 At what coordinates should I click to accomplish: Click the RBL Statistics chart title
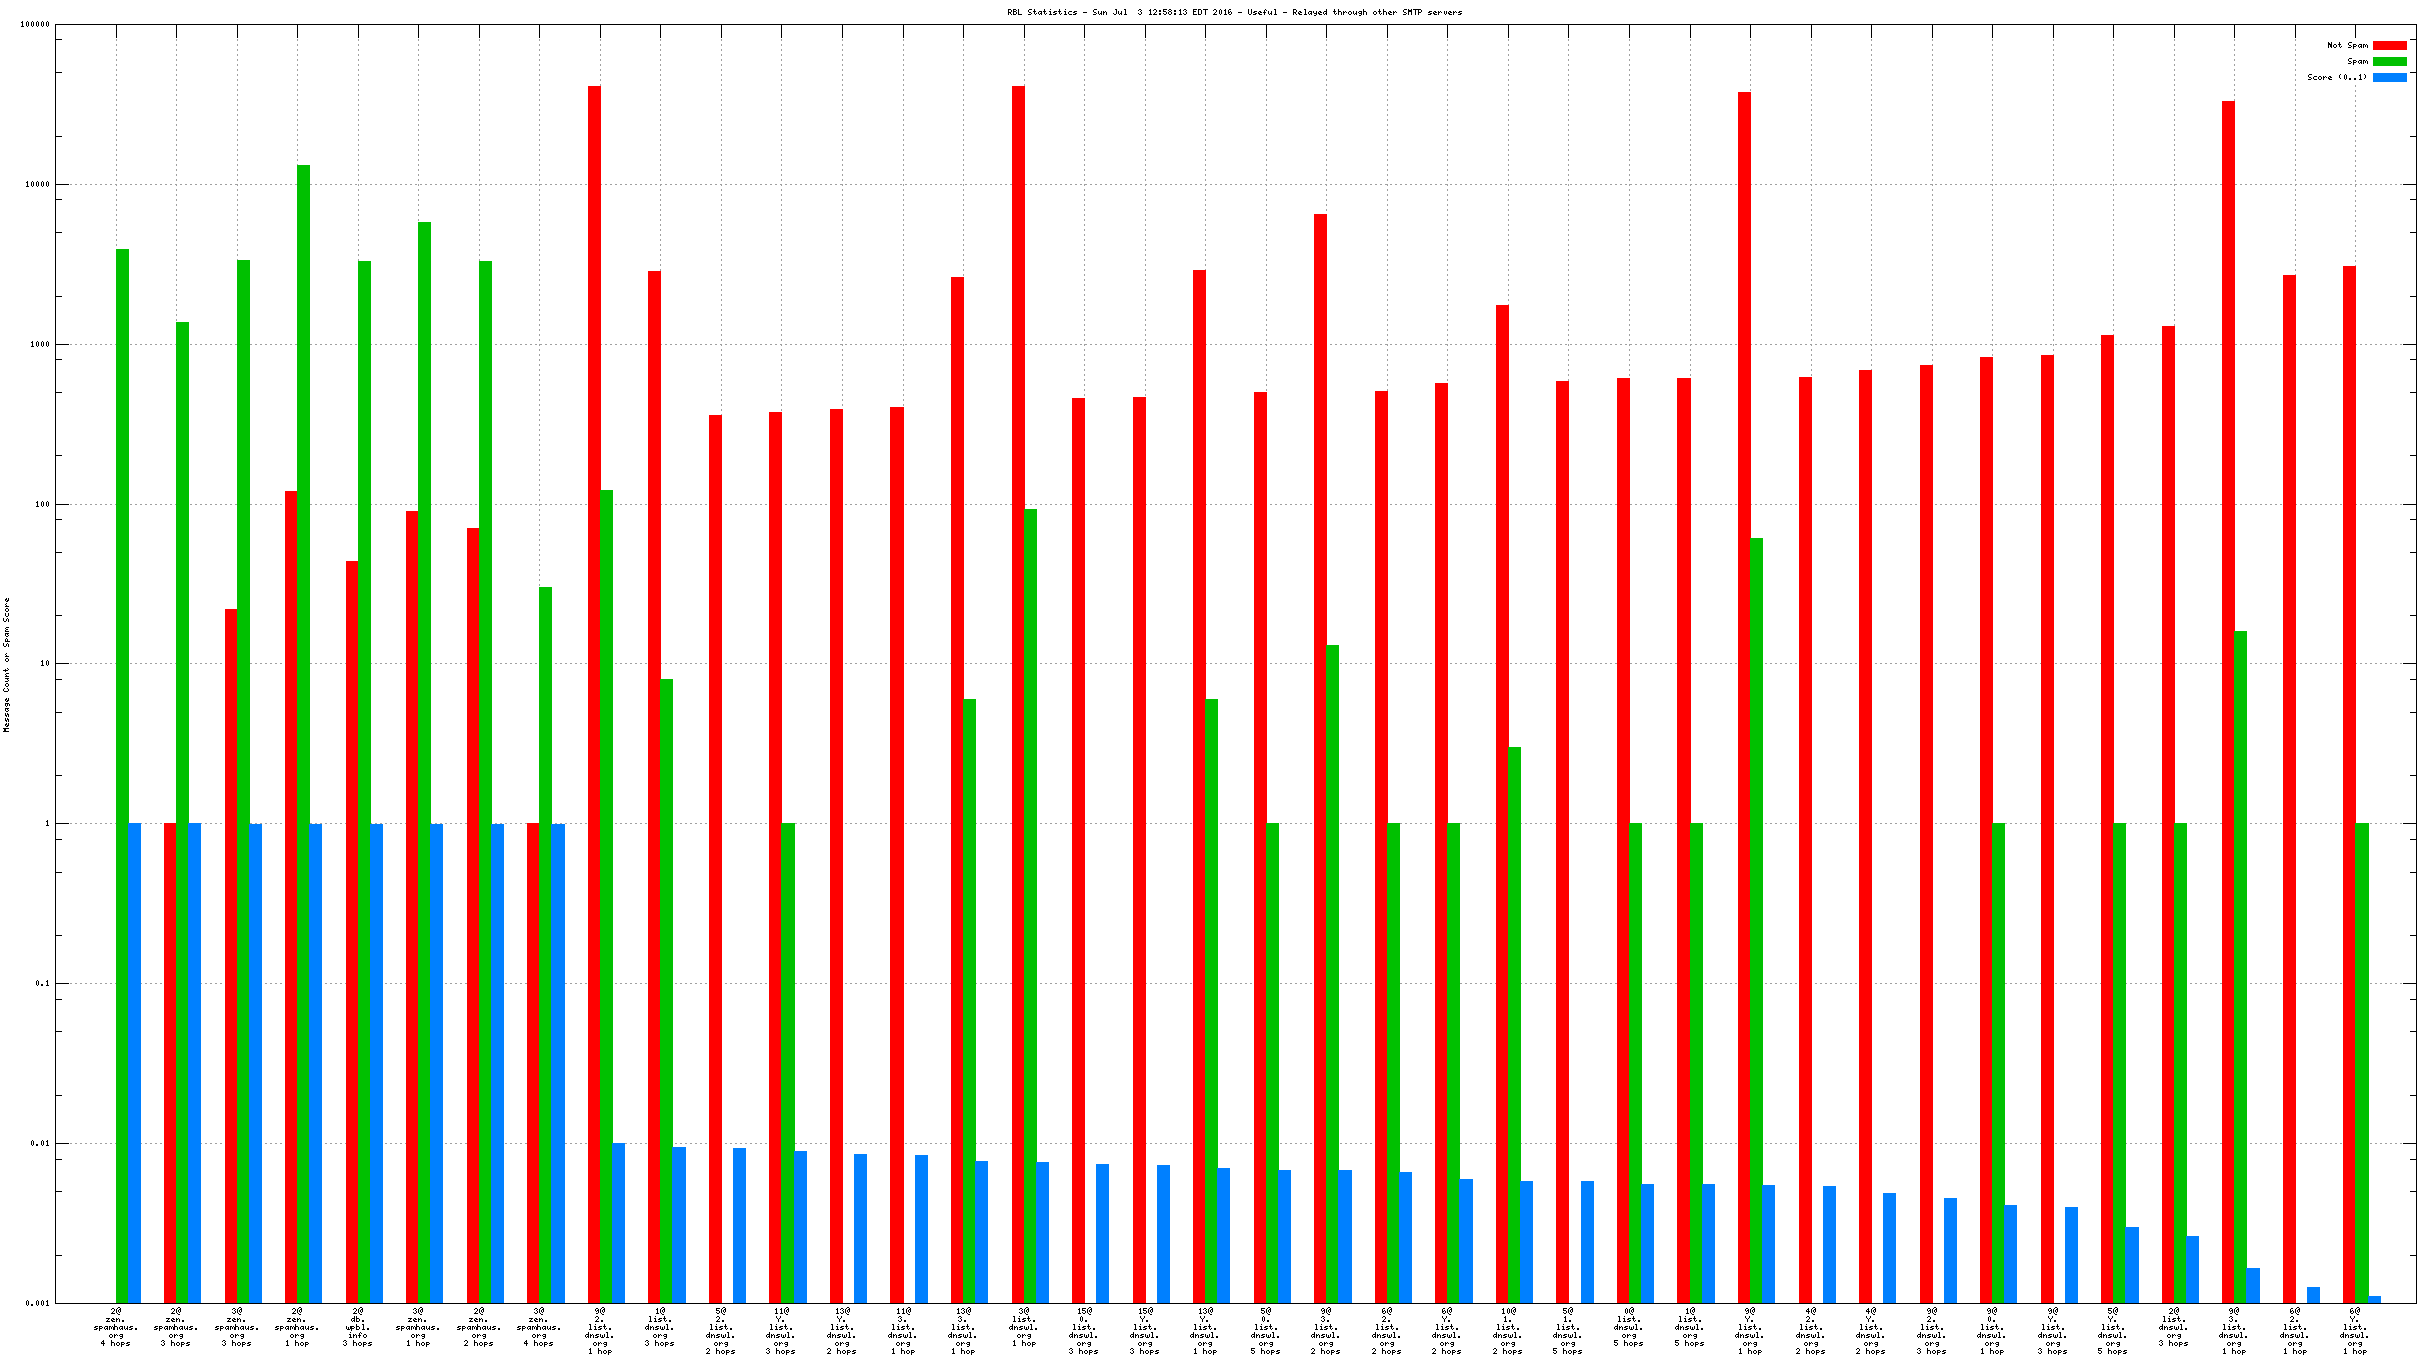[1234, 13]
